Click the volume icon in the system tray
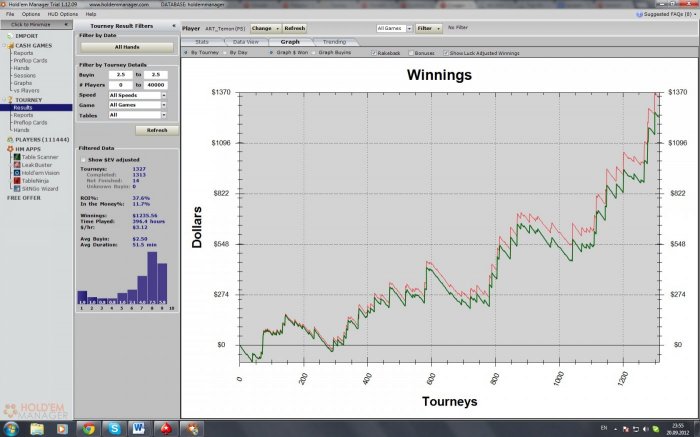The width and height of the screenshot is (700, 437). [646, 429]
